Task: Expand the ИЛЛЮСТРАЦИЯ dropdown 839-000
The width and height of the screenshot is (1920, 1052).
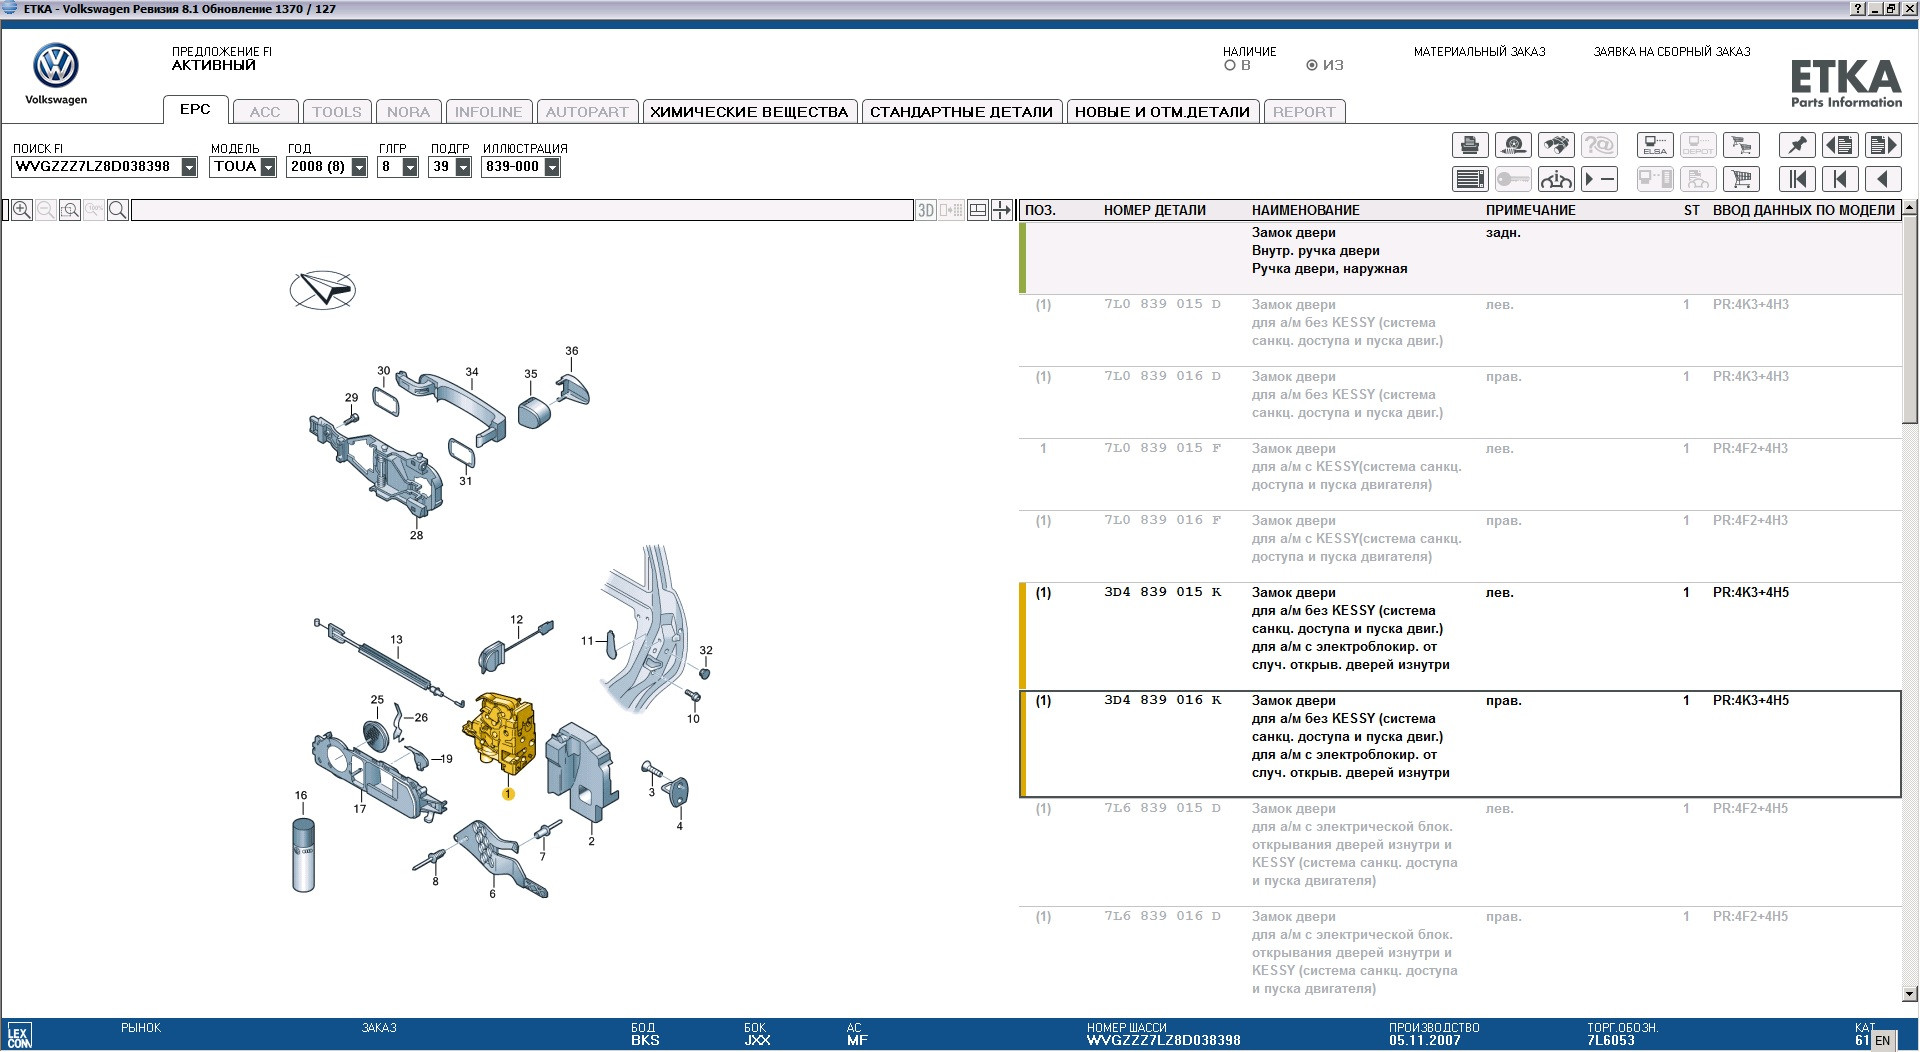Action: point(552,168)
